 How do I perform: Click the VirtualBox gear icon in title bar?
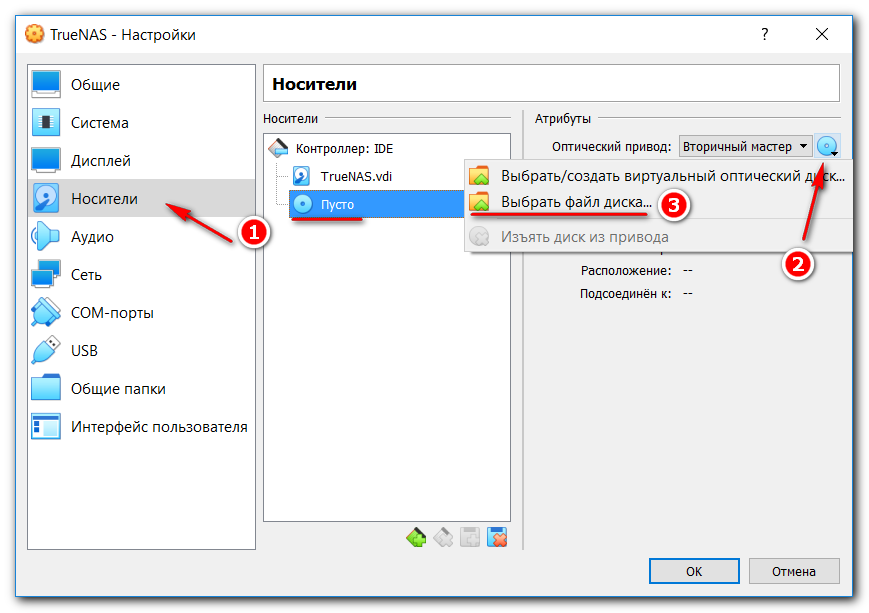pos(34,34)
